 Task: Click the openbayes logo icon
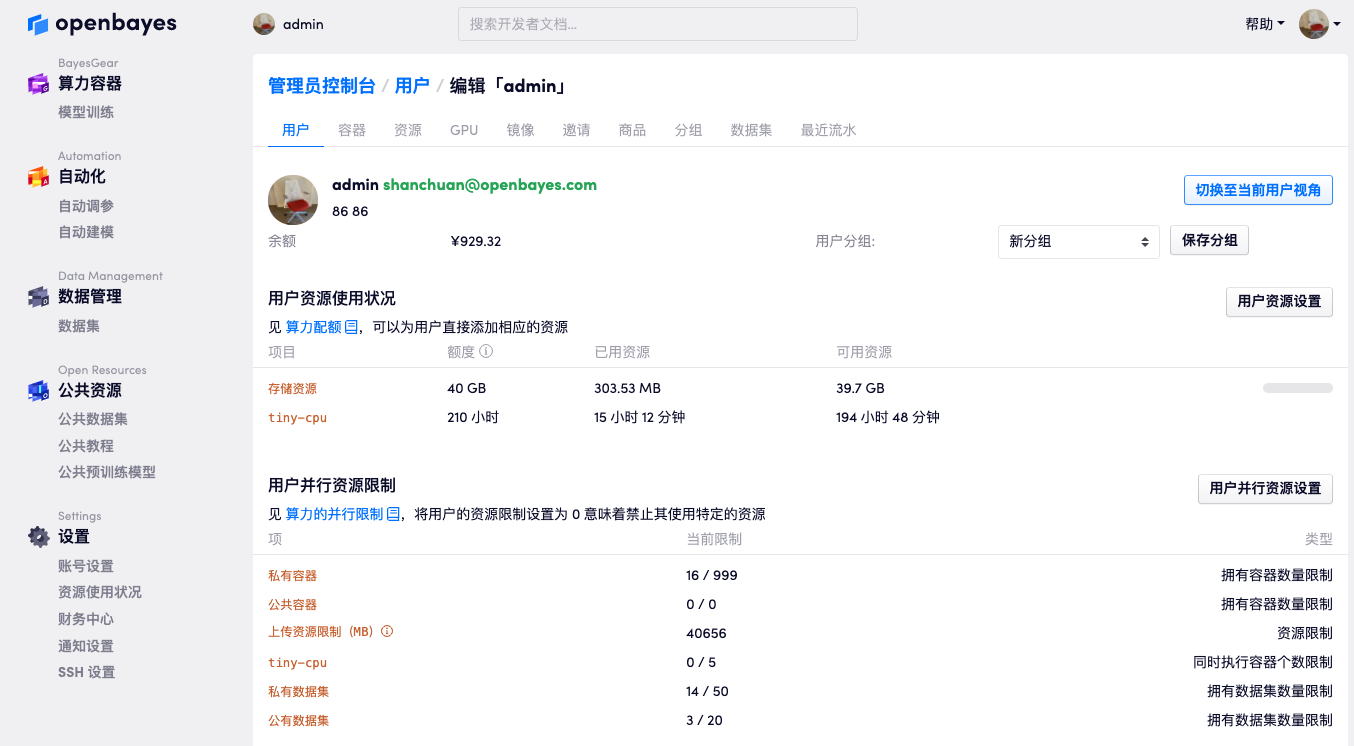(x=38, y=24)
